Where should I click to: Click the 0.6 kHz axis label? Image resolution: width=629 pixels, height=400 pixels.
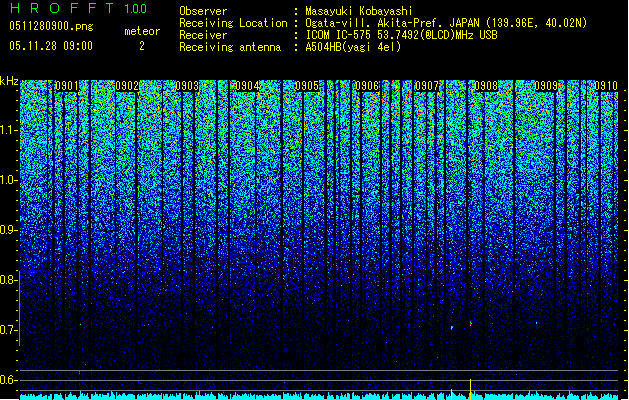(9, 380)
